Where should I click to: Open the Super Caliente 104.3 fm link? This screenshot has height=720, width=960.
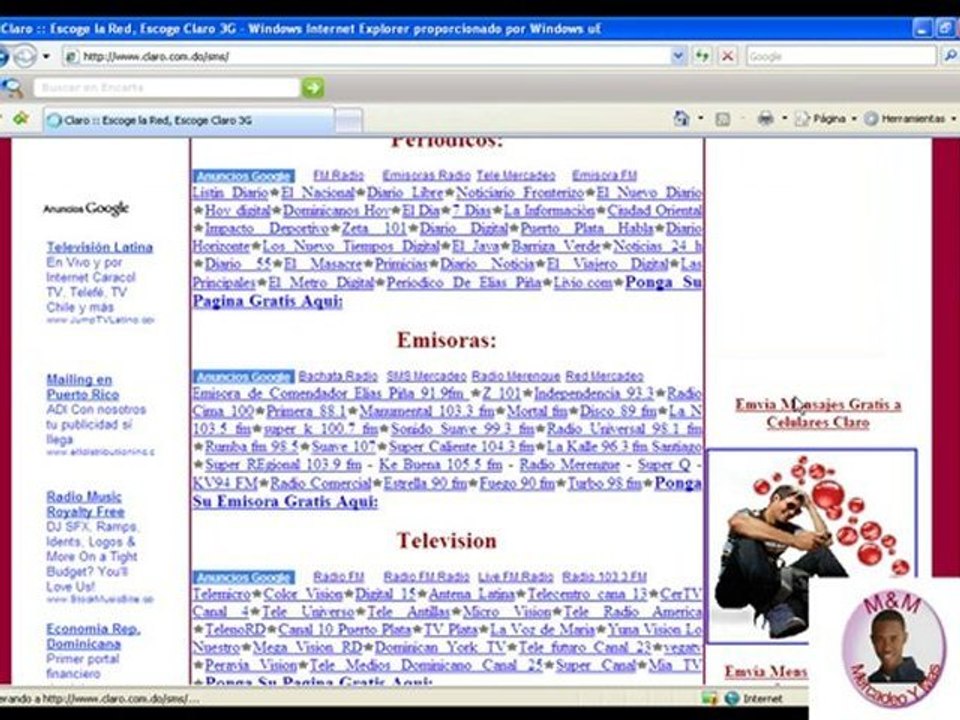[462, 447]
